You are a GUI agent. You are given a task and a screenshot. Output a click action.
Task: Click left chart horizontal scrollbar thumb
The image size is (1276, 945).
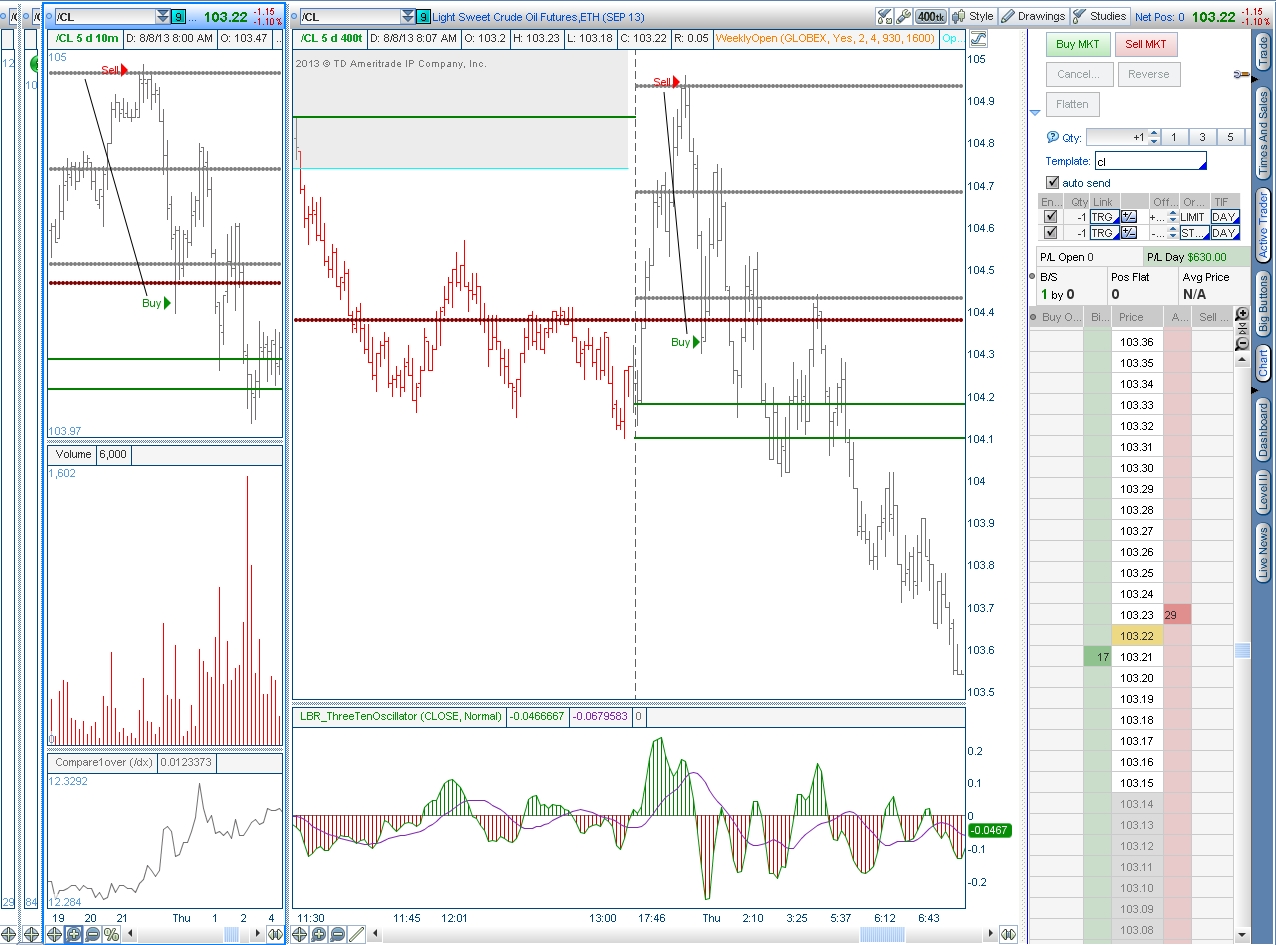click(231, 934)
